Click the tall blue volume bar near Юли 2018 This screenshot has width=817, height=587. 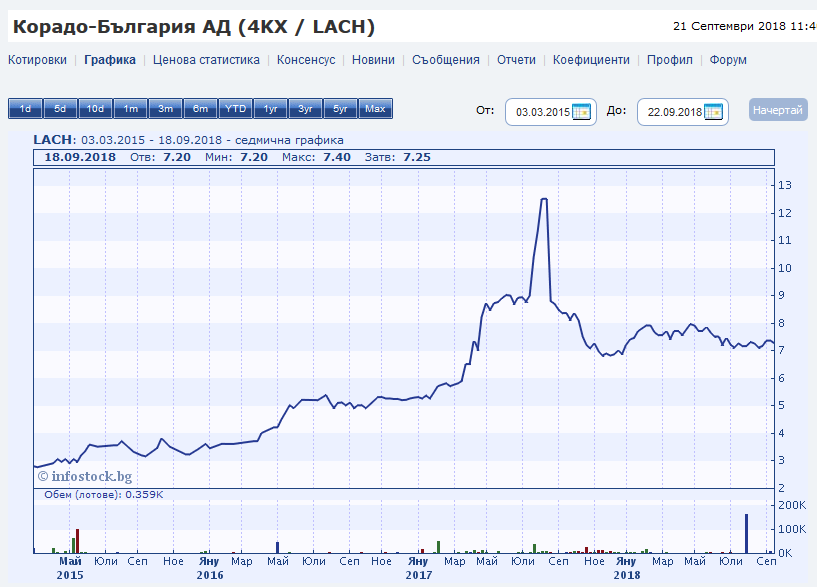[746, 533]
